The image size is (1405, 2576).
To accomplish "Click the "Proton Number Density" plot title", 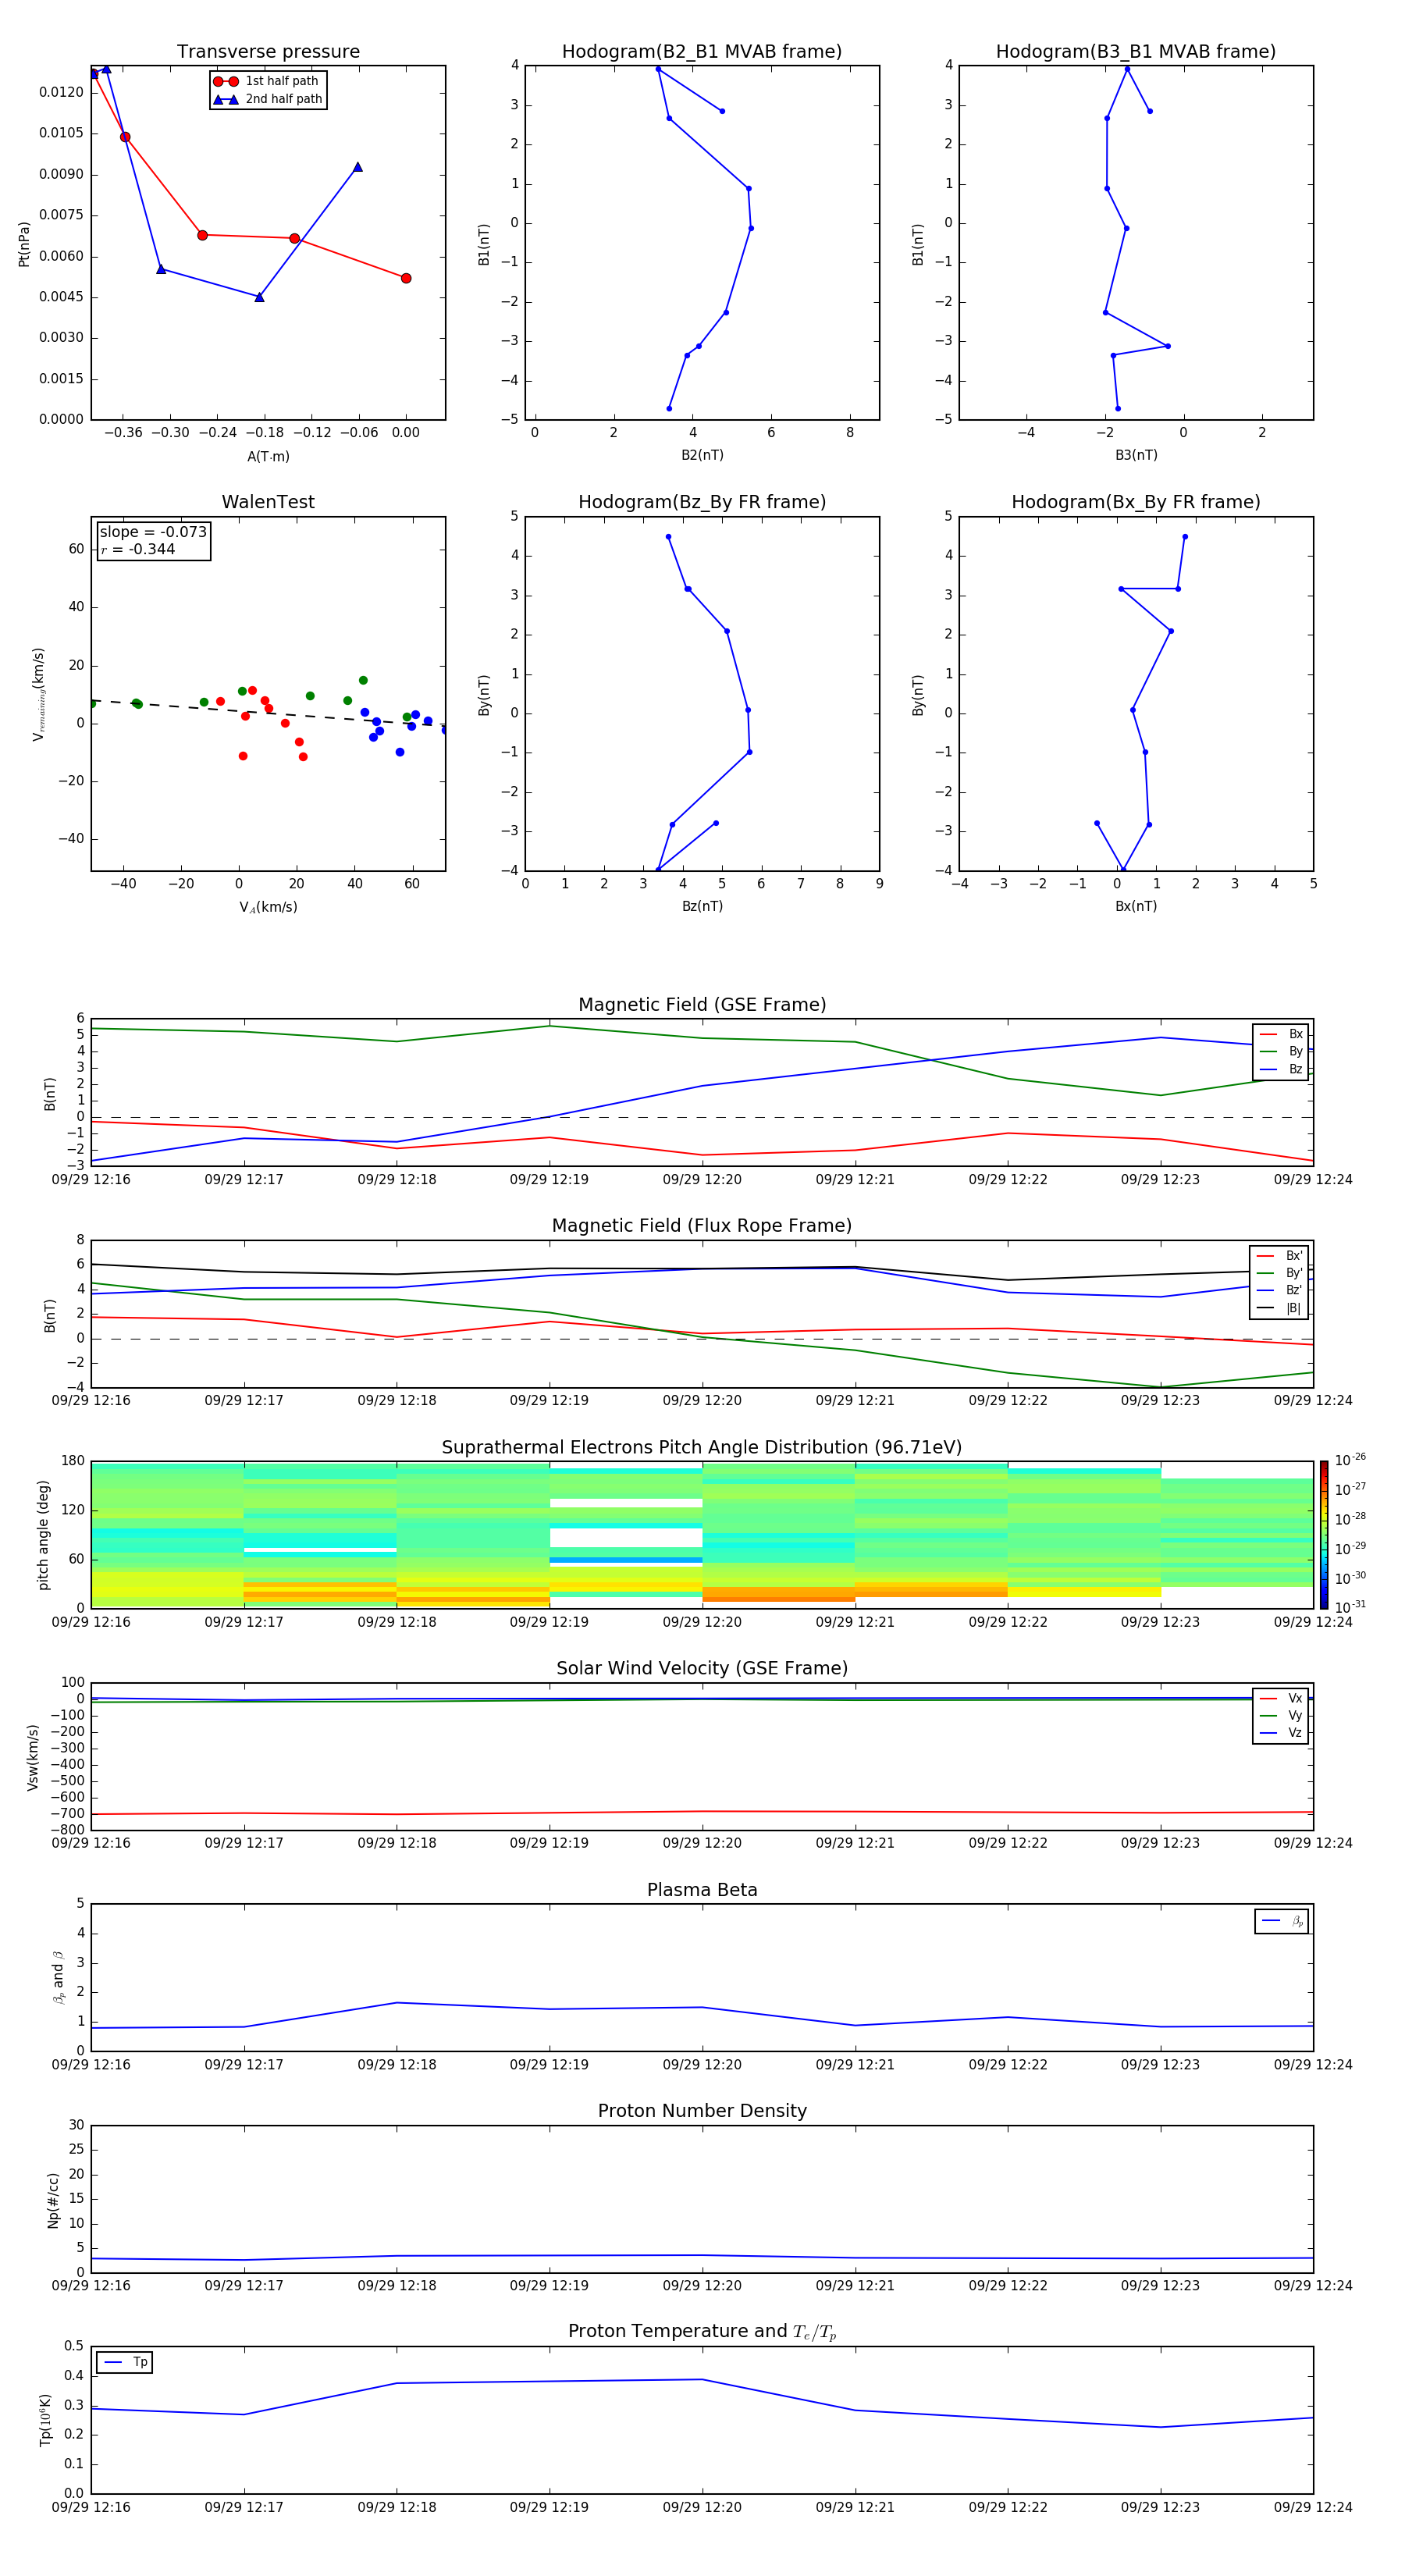I will [x=702, y=2112].
